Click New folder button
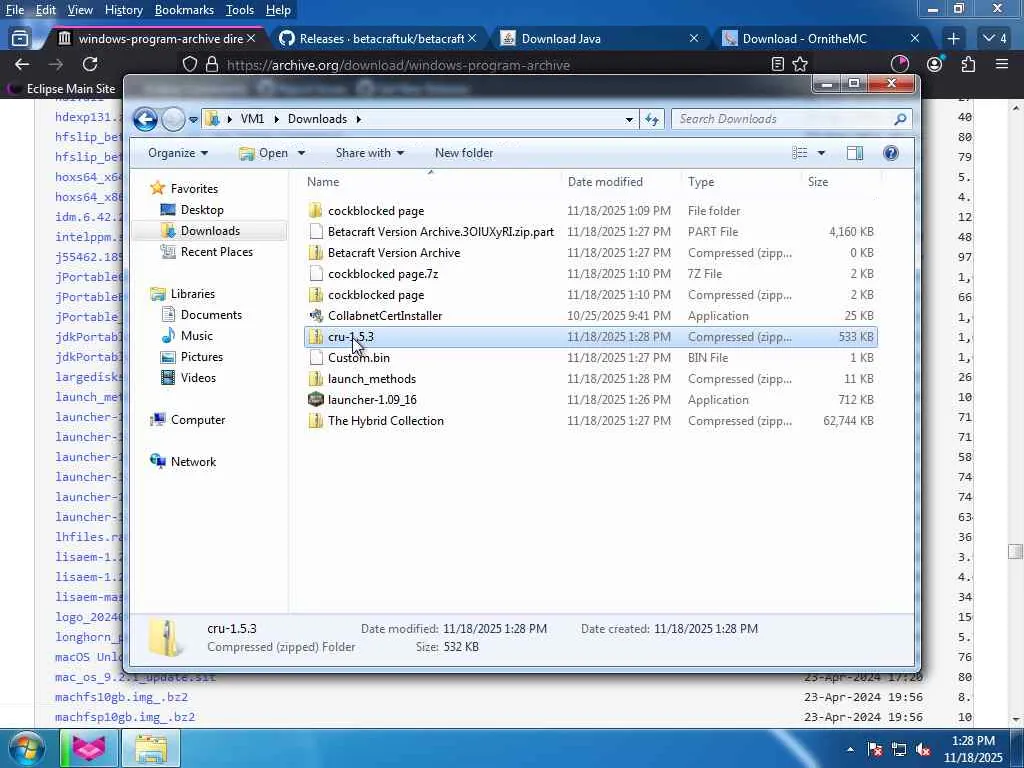This screenshot has height=768, width=1024. point(464,153)
